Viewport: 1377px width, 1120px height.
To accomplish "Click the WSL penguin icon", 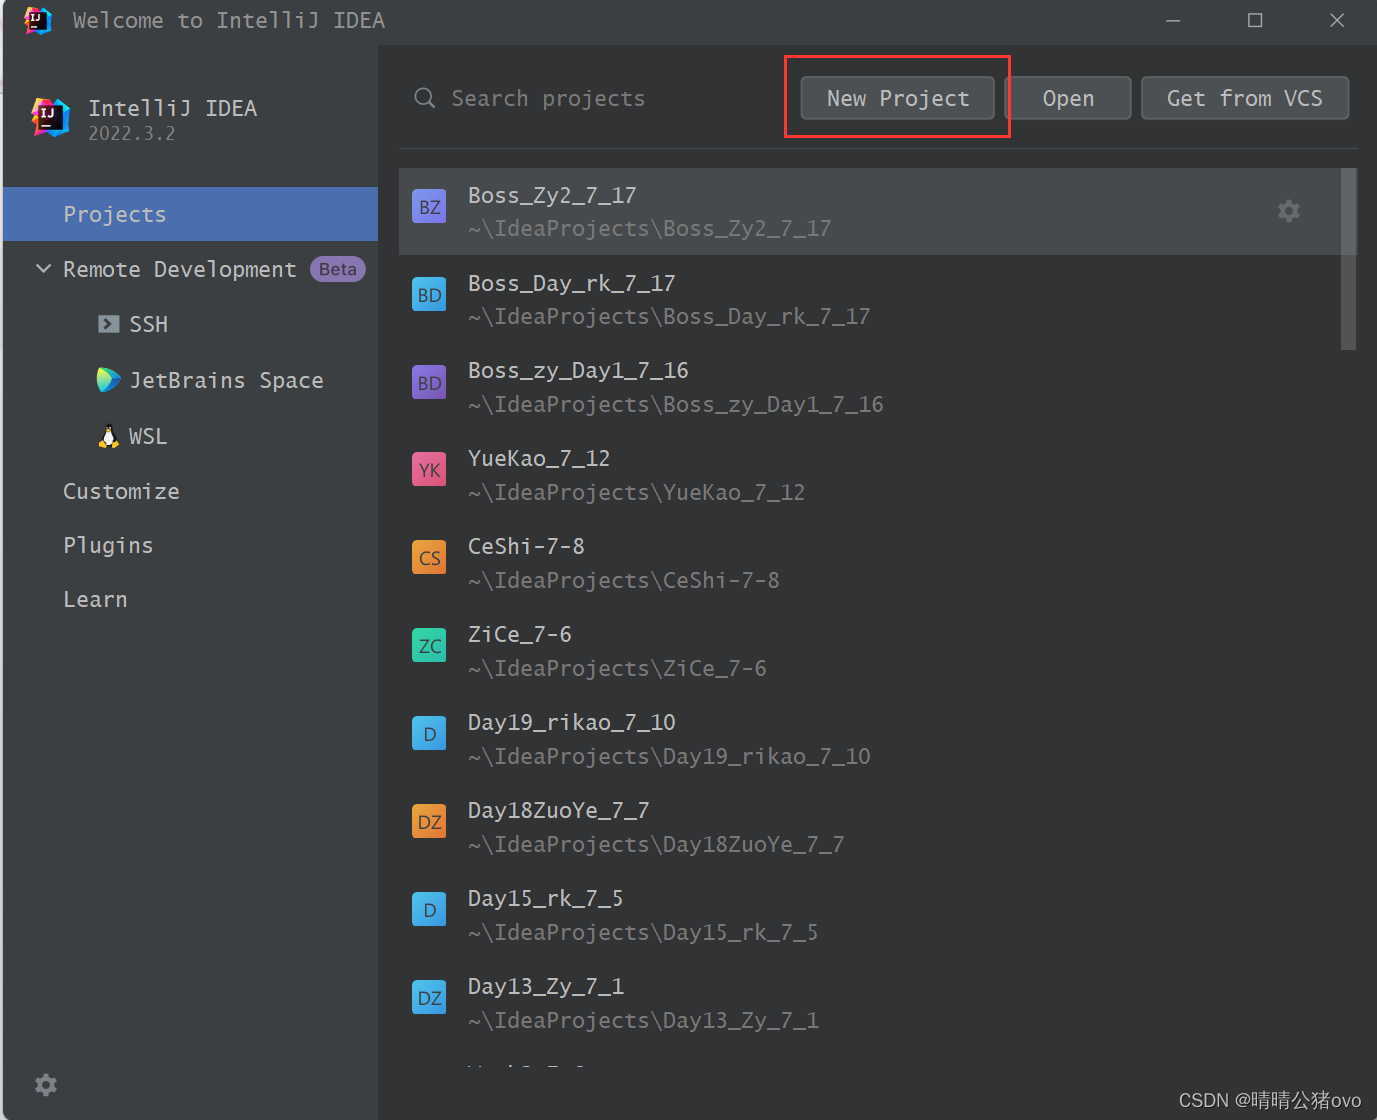I will tap(108, 436).
